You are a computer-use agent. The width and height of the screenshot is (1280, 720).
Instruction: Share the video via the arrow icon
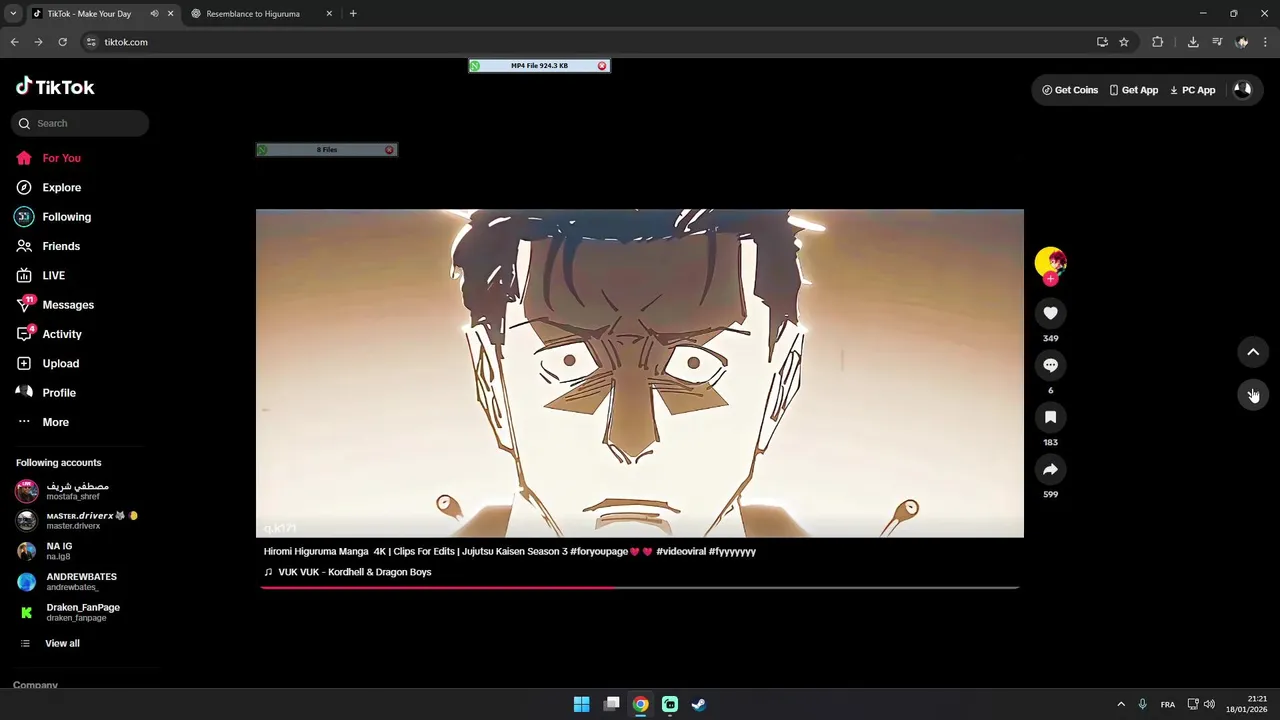(1050, 469)
